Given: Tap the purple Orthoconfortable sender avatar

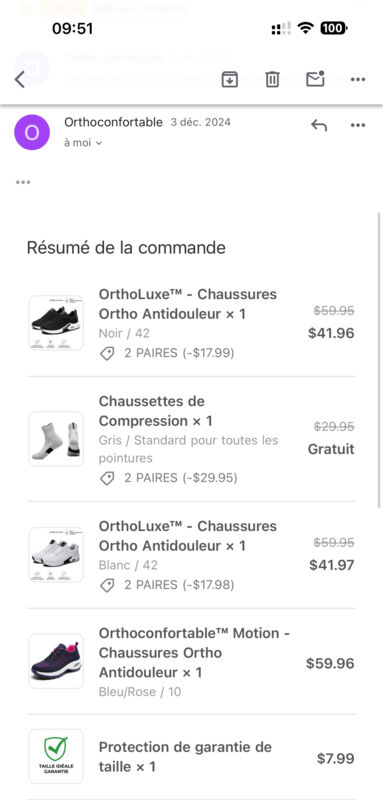Looking at the screenshot, I should pos(32,132).
